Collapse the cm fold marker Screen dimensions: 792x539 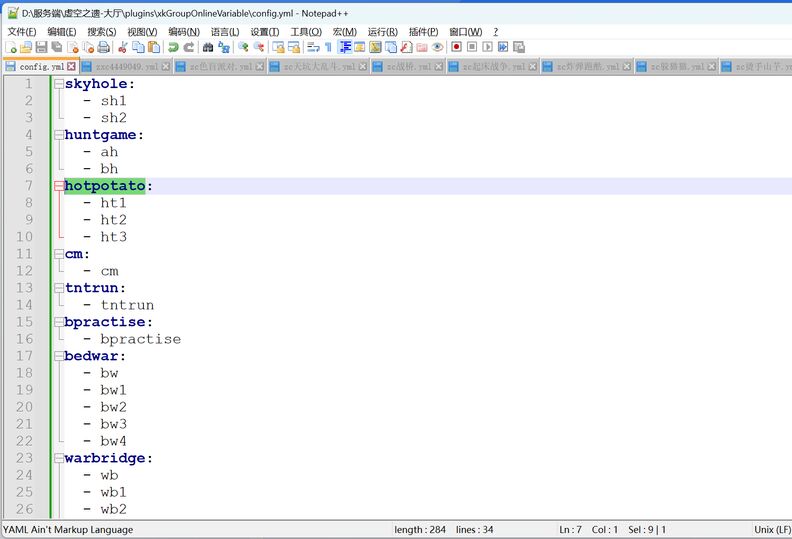[x=59, y=254]
